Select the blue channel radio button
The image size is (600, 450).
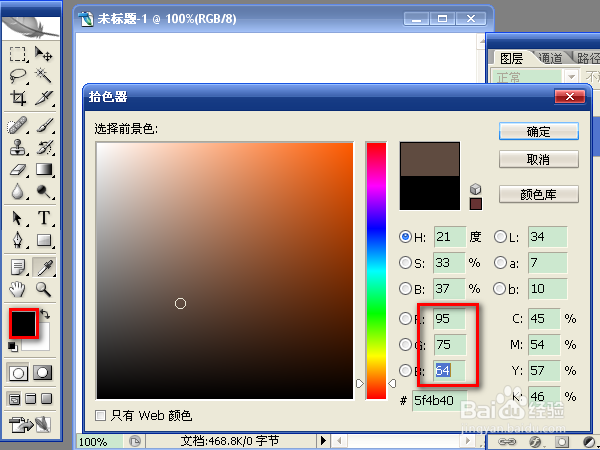[x=405, y=370]
